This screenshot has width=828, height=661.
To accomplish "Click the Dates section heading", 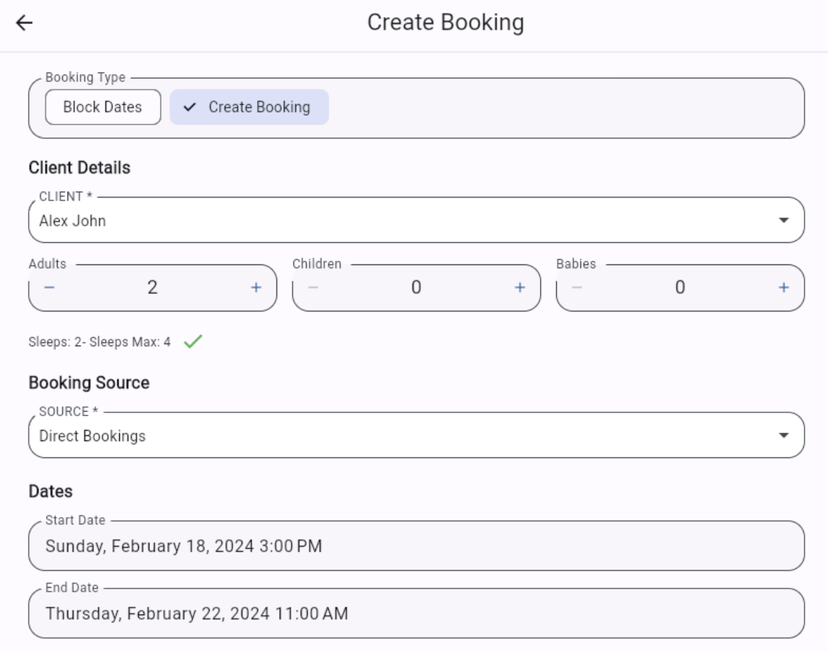I will (x=51, y=492).
